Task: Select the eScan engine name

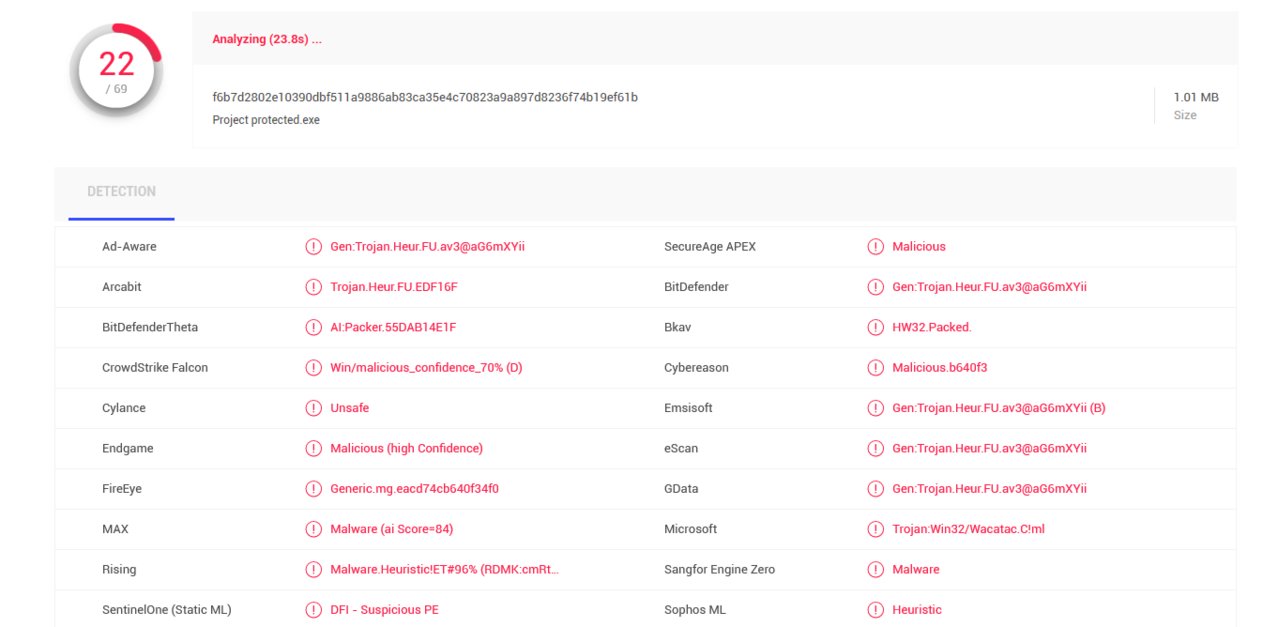Action: point(681,448)
